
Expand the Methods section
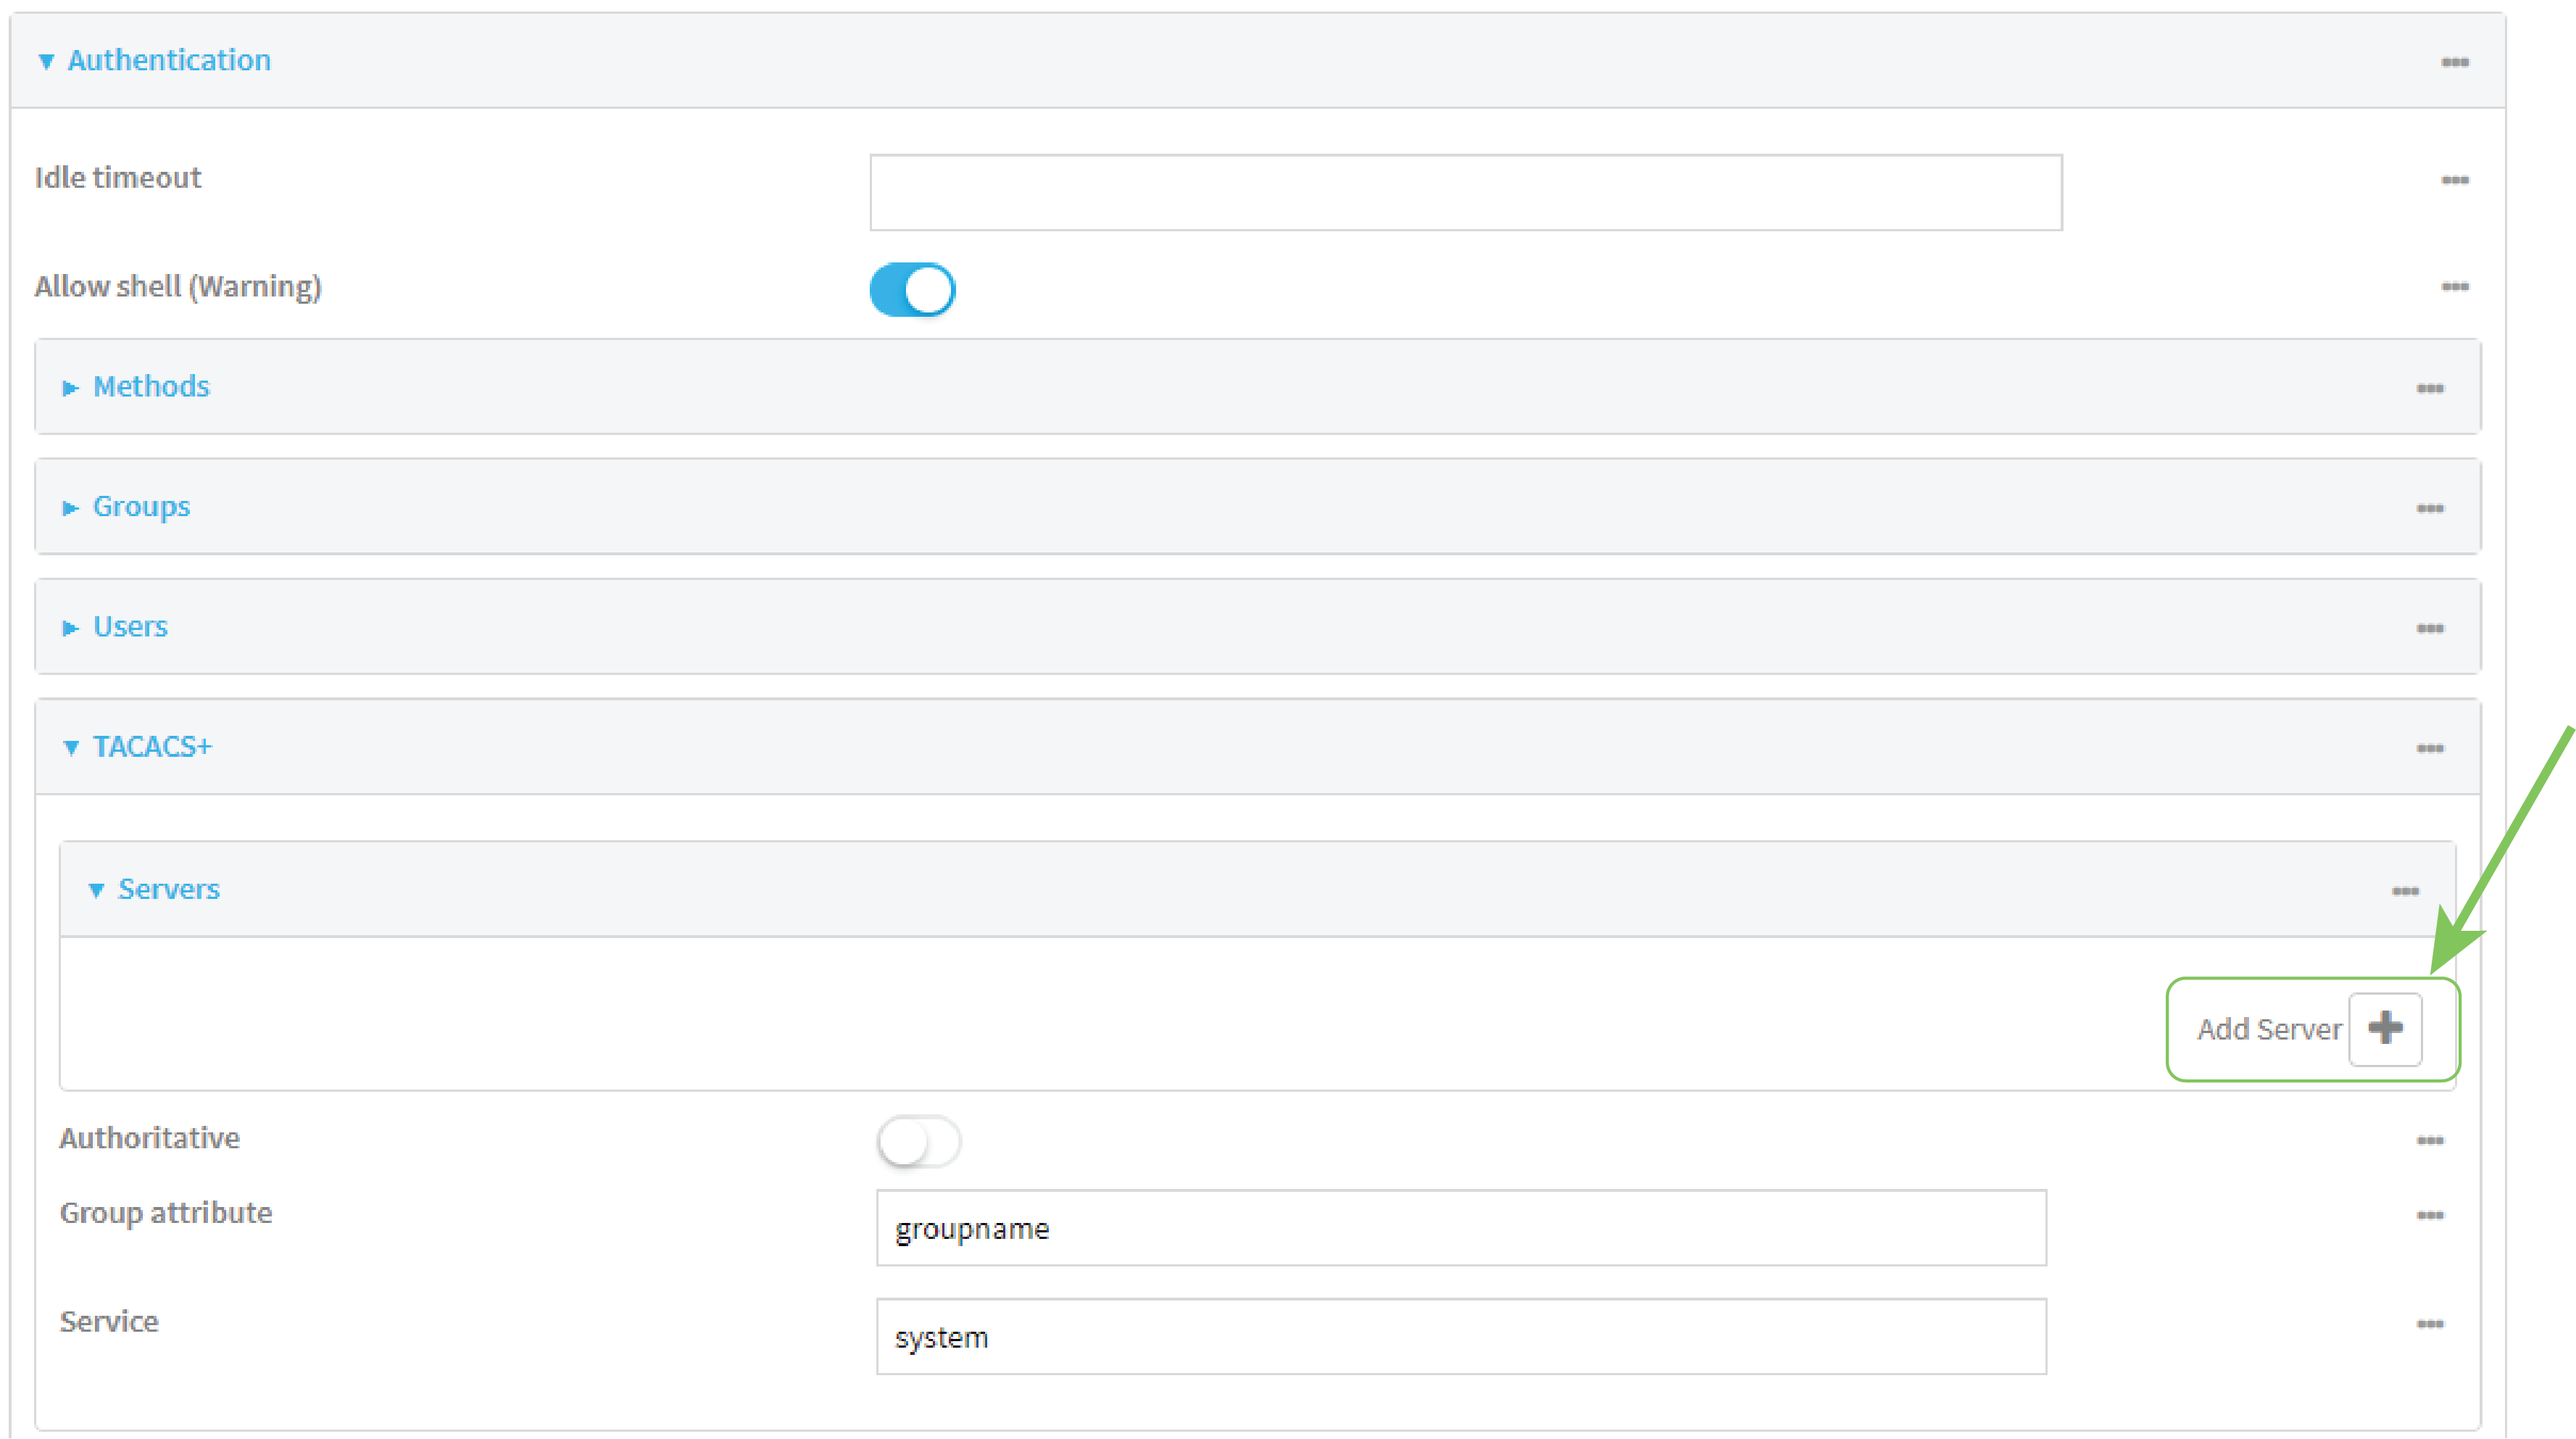[x=150, y=386]
